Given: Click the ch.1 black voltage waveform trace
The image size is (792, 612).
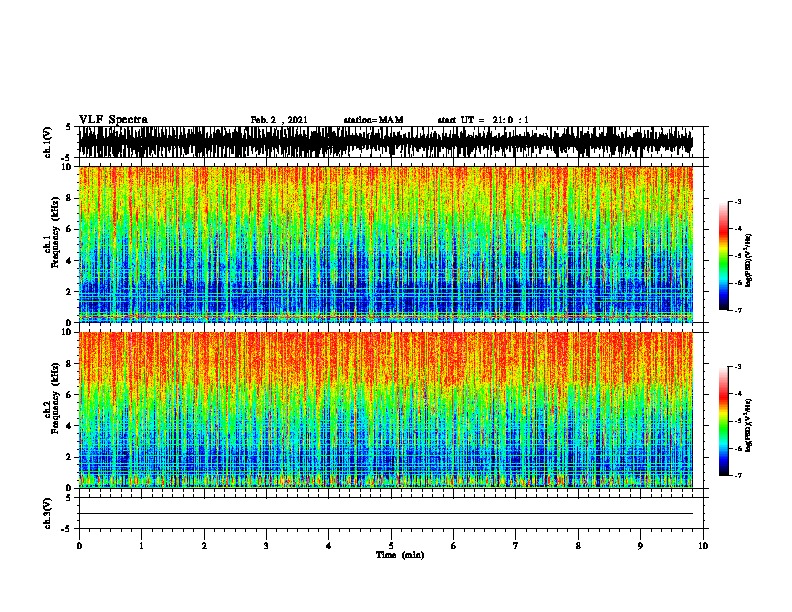Looking at the screenshot, I should 386,142.
